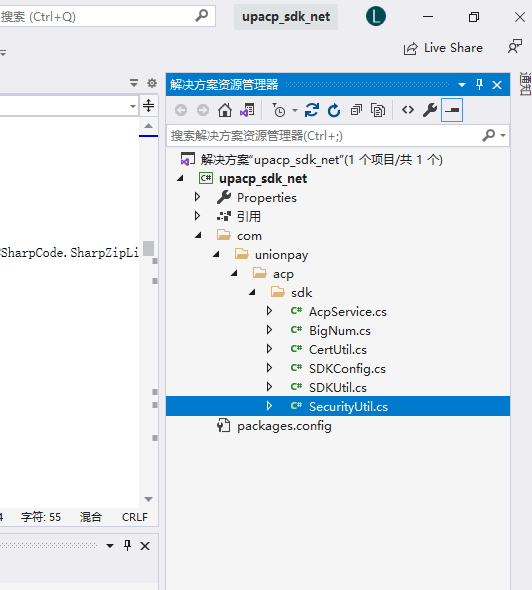
Task: Expand the SDKConfig.cs file node
Action: click(269, 367)
